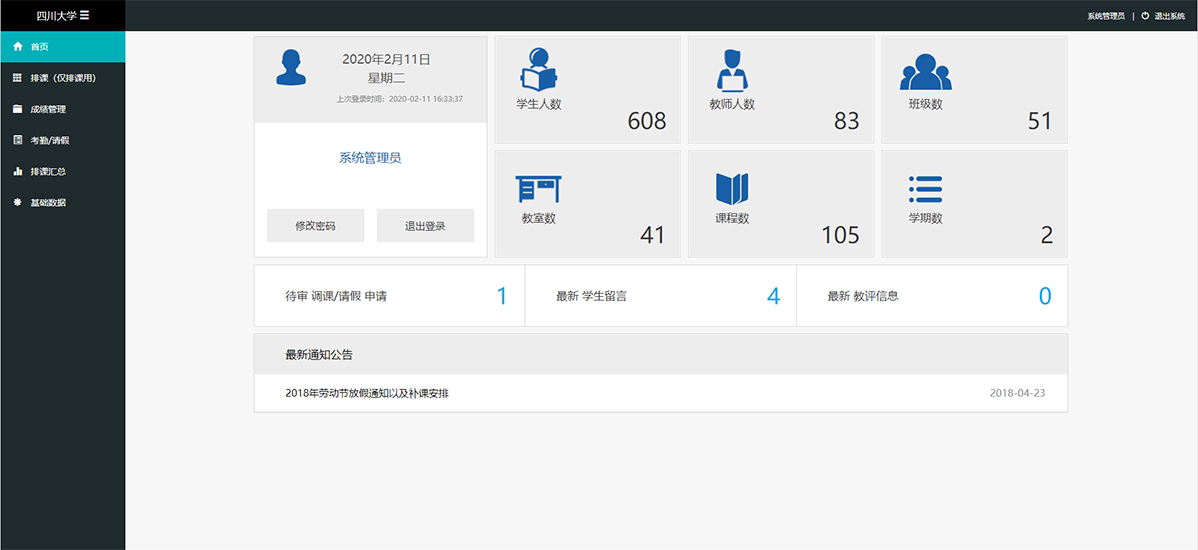Open the 待审 调课/请假 申请 panel

point(390,296)
